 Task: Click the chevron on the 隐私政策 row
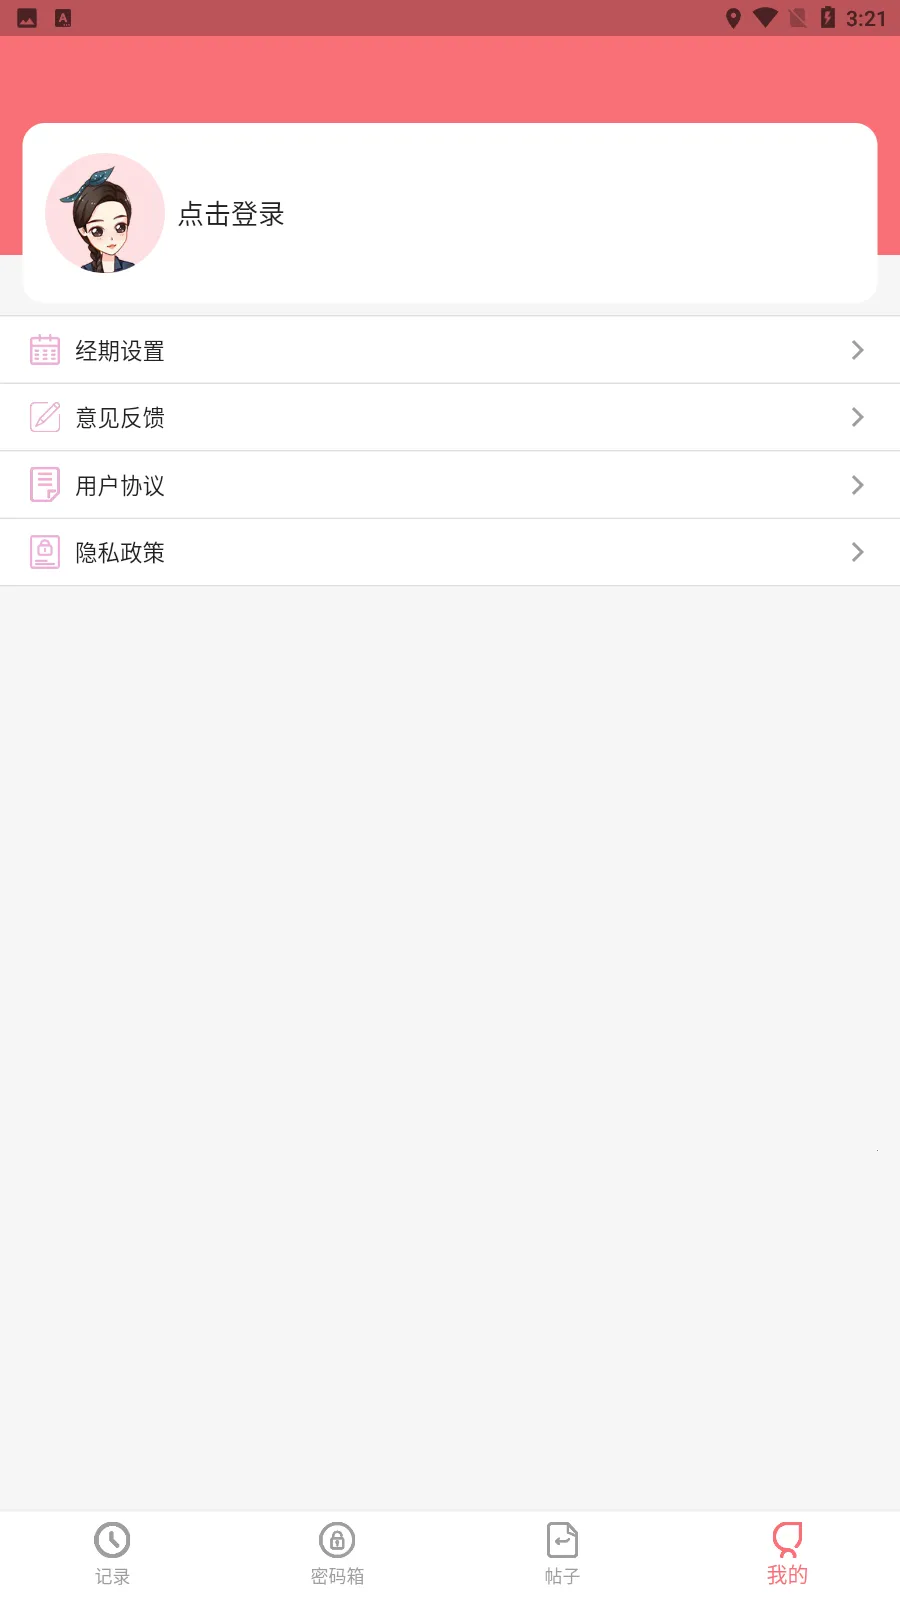(857, 552)
